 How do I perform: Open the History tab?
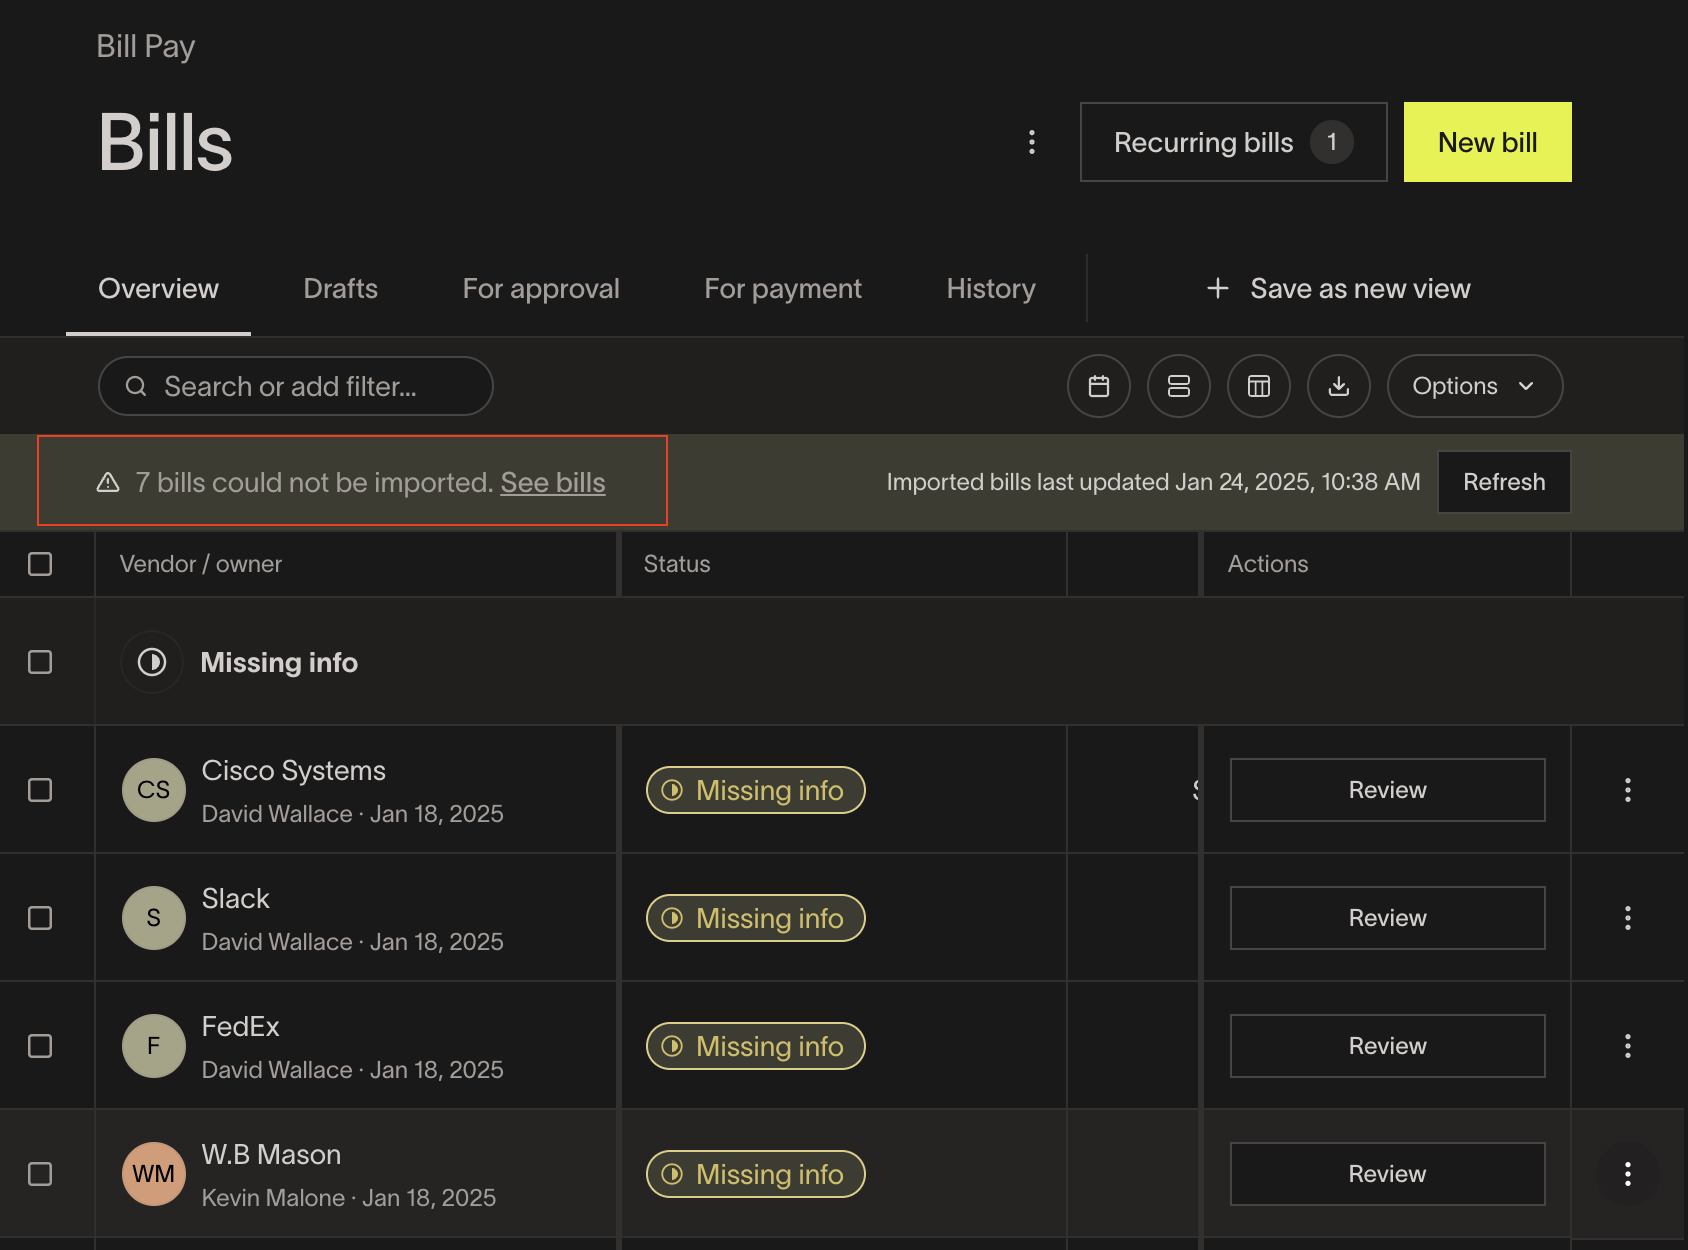tap(990, 289)
